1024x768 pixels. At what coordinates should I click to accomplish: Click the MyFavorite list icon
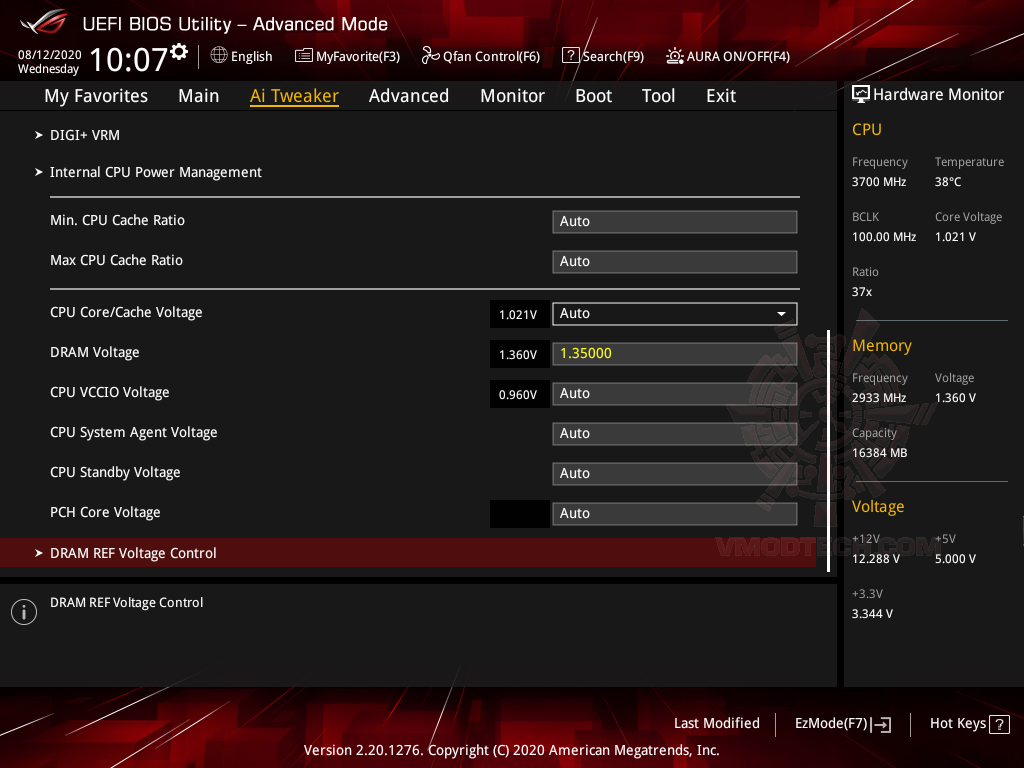[x=303, y=56]
